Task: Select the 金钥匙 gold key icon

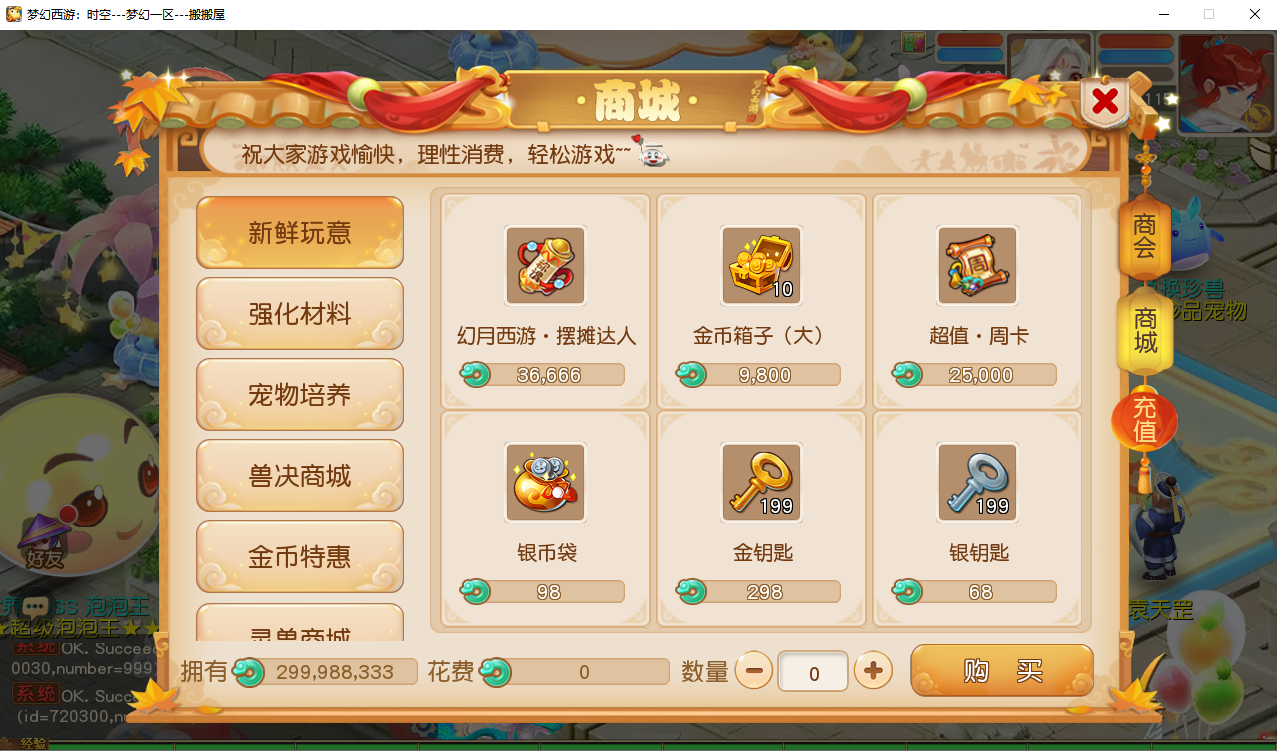Action: [x=761, y=482]
